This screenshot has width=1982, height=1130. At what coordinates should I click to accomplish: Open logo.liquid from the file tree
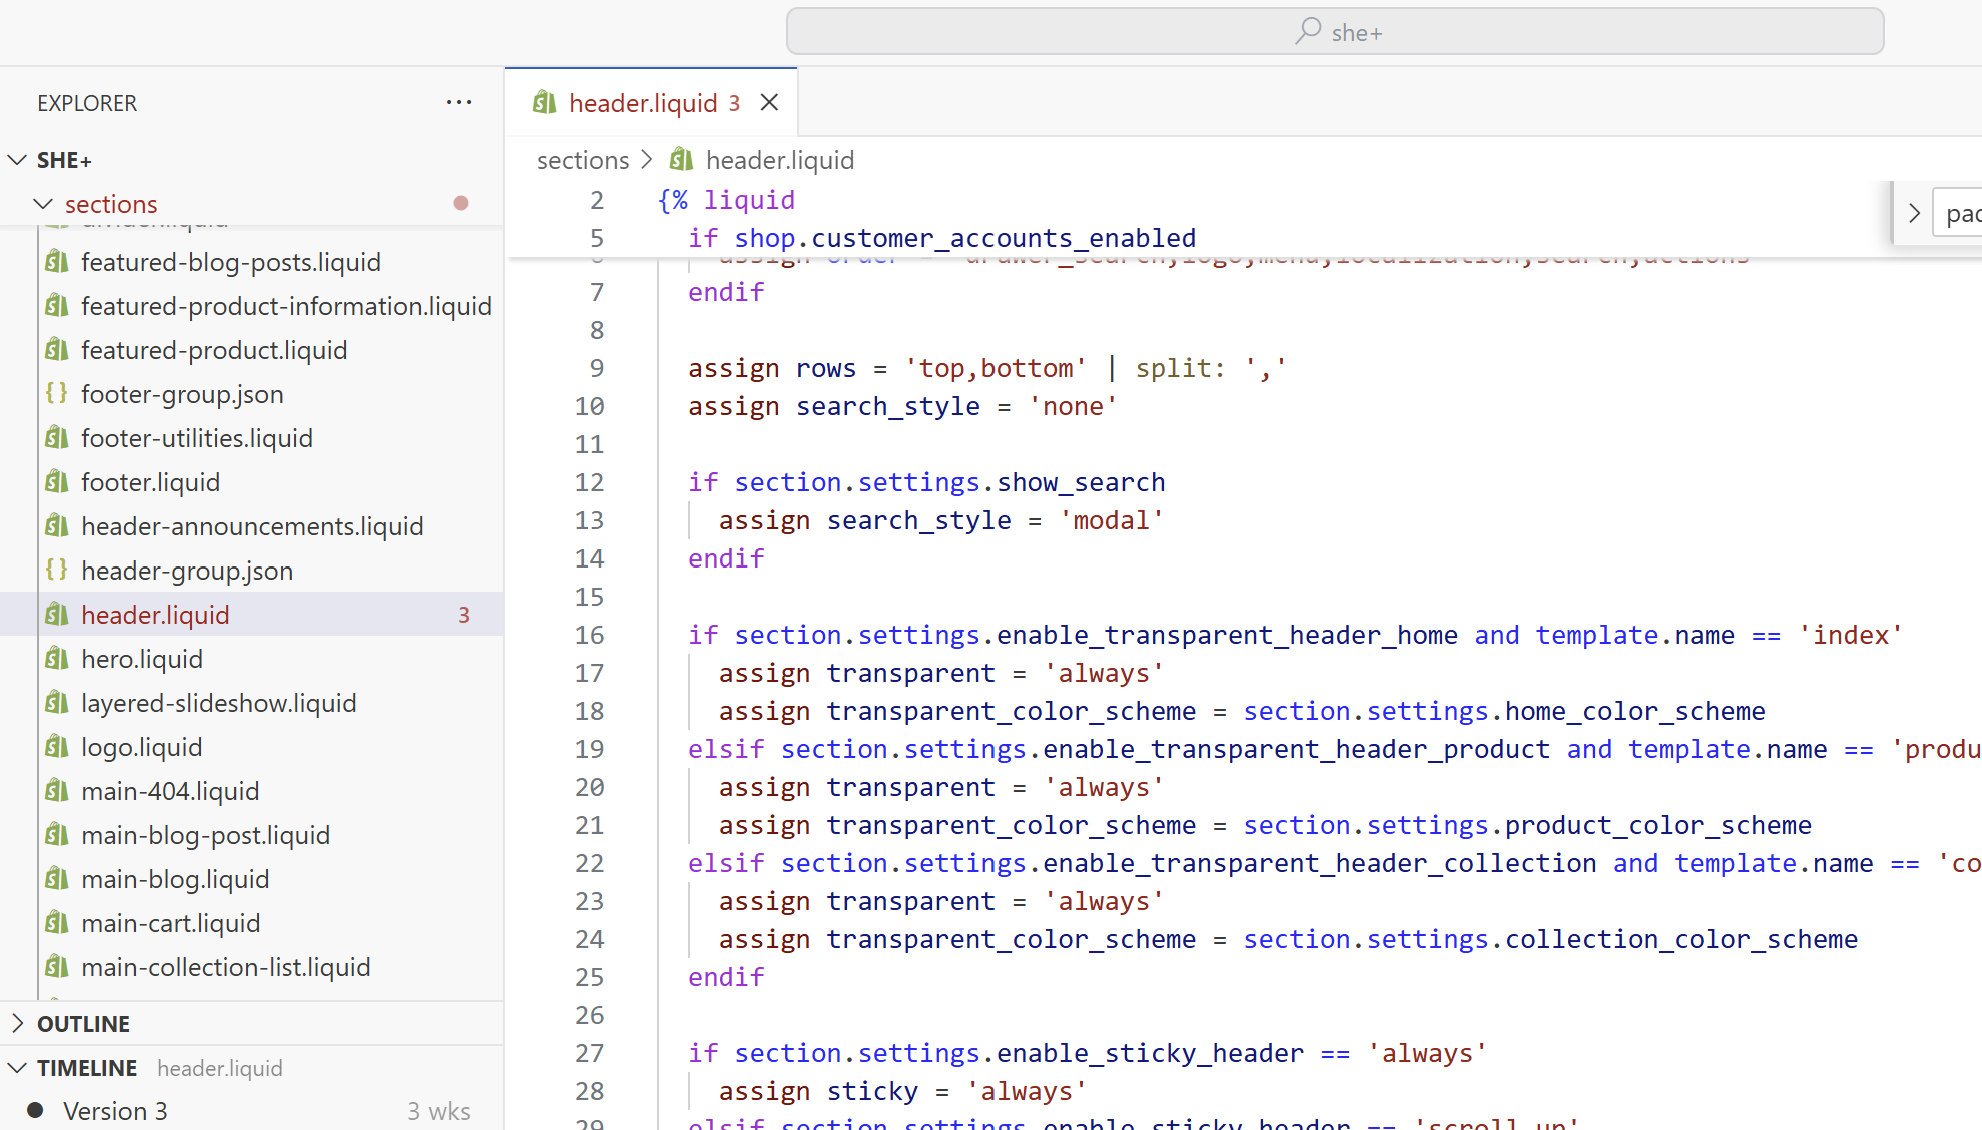tap(141, 747)
